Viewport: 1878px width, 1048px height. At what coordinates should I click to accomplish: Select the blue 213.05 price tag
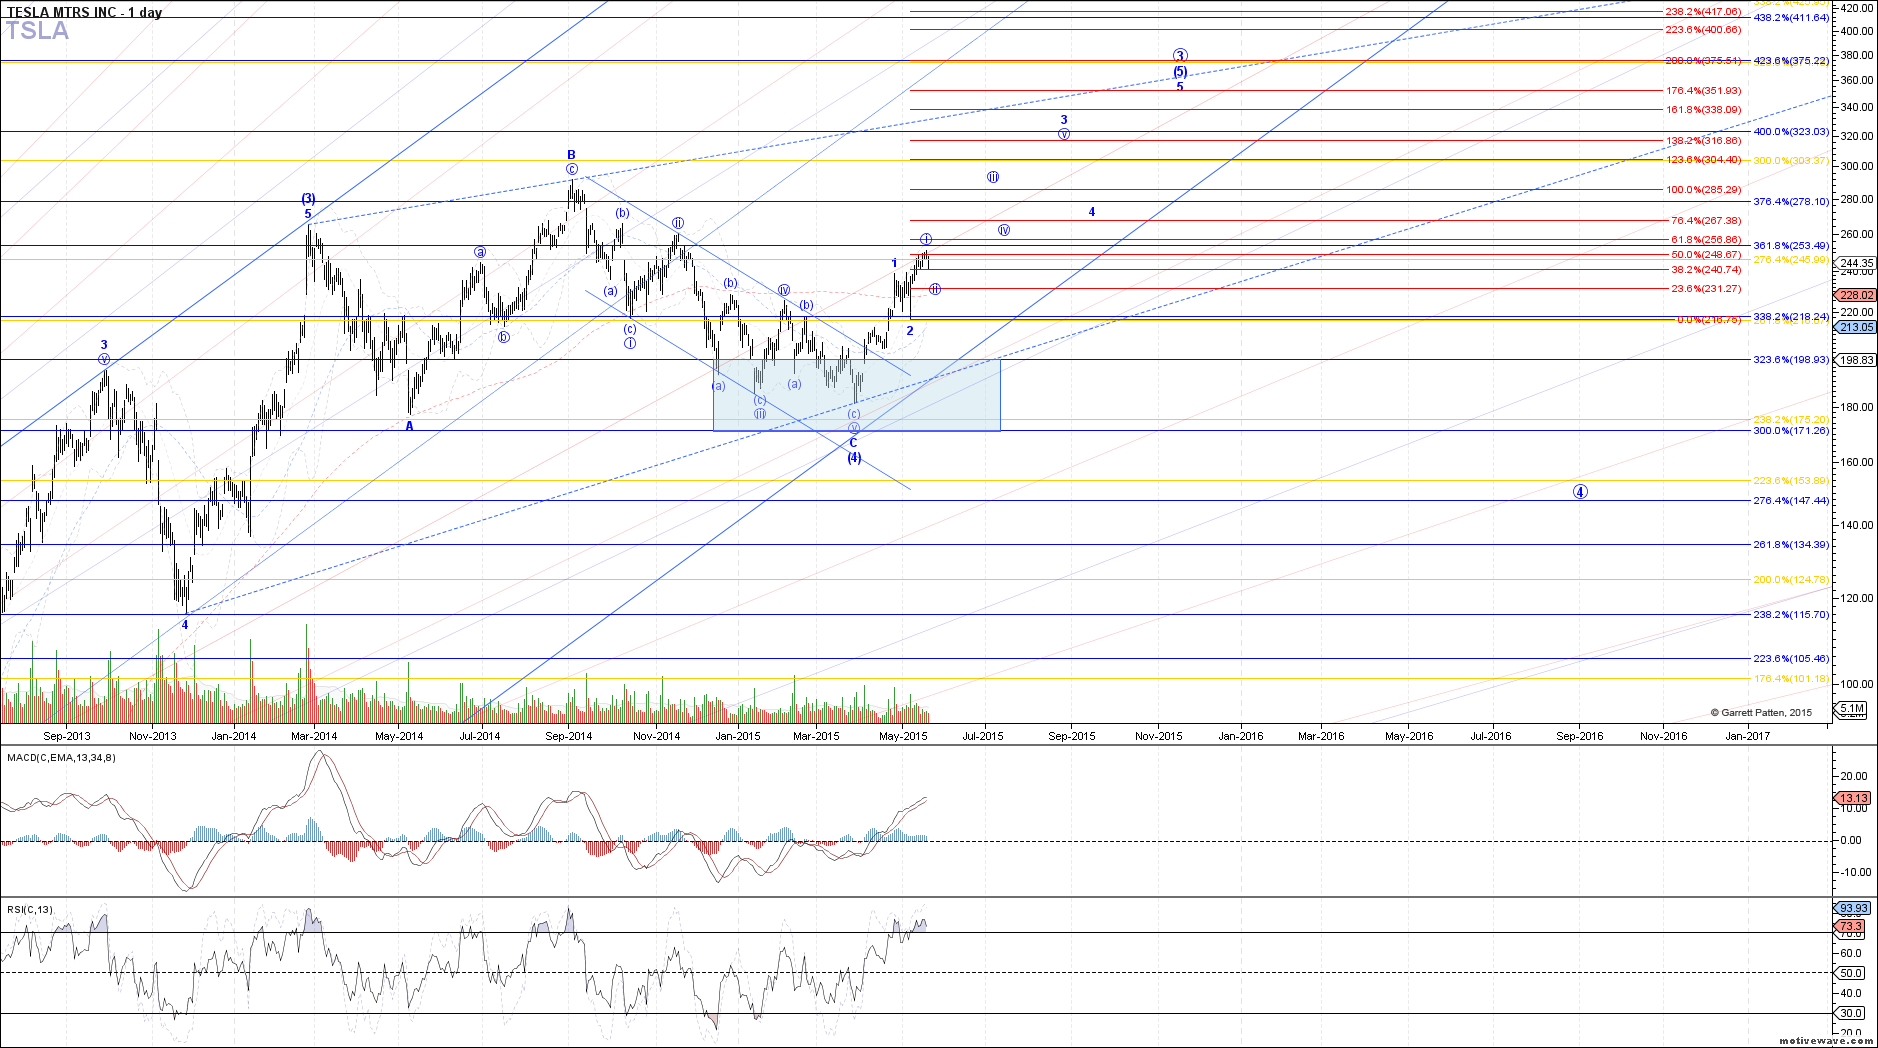click(1856, 327)
